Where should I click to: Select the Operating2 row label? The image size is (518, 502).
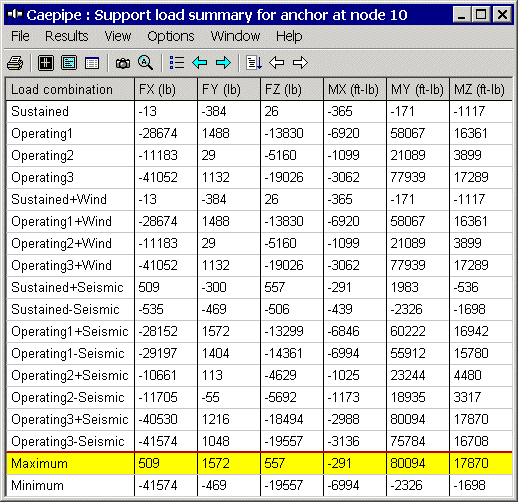point(42,155)
